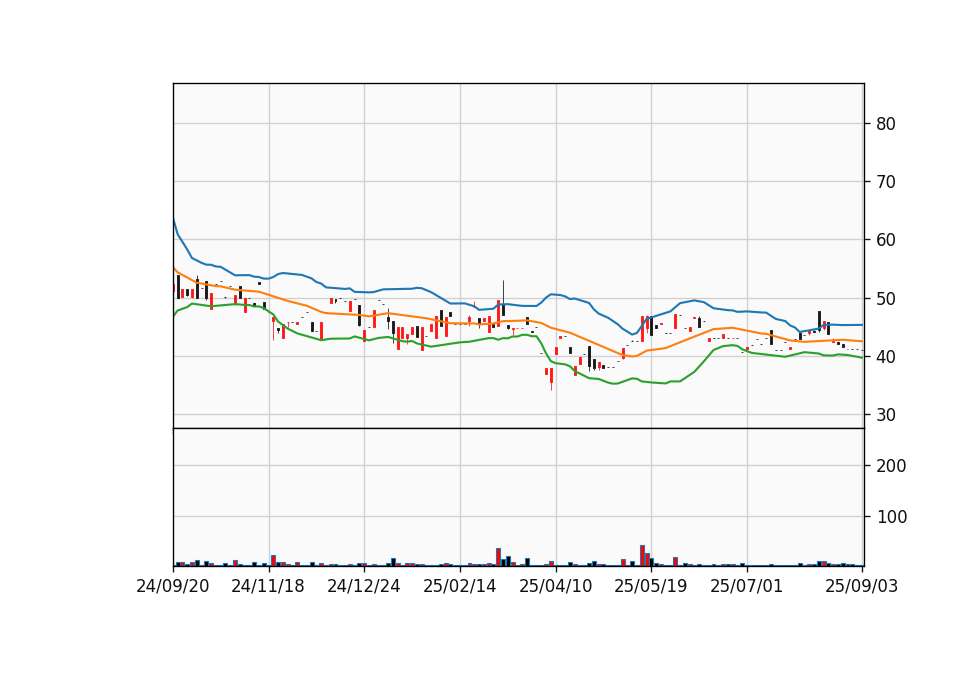Click the price axis value 50

point(886,299)
